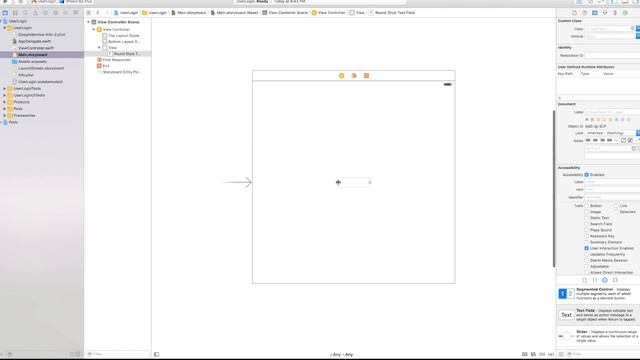Open the Connections inspector icon
The image size is (640, 360).
pyautogui.click(x=625, y=13)
